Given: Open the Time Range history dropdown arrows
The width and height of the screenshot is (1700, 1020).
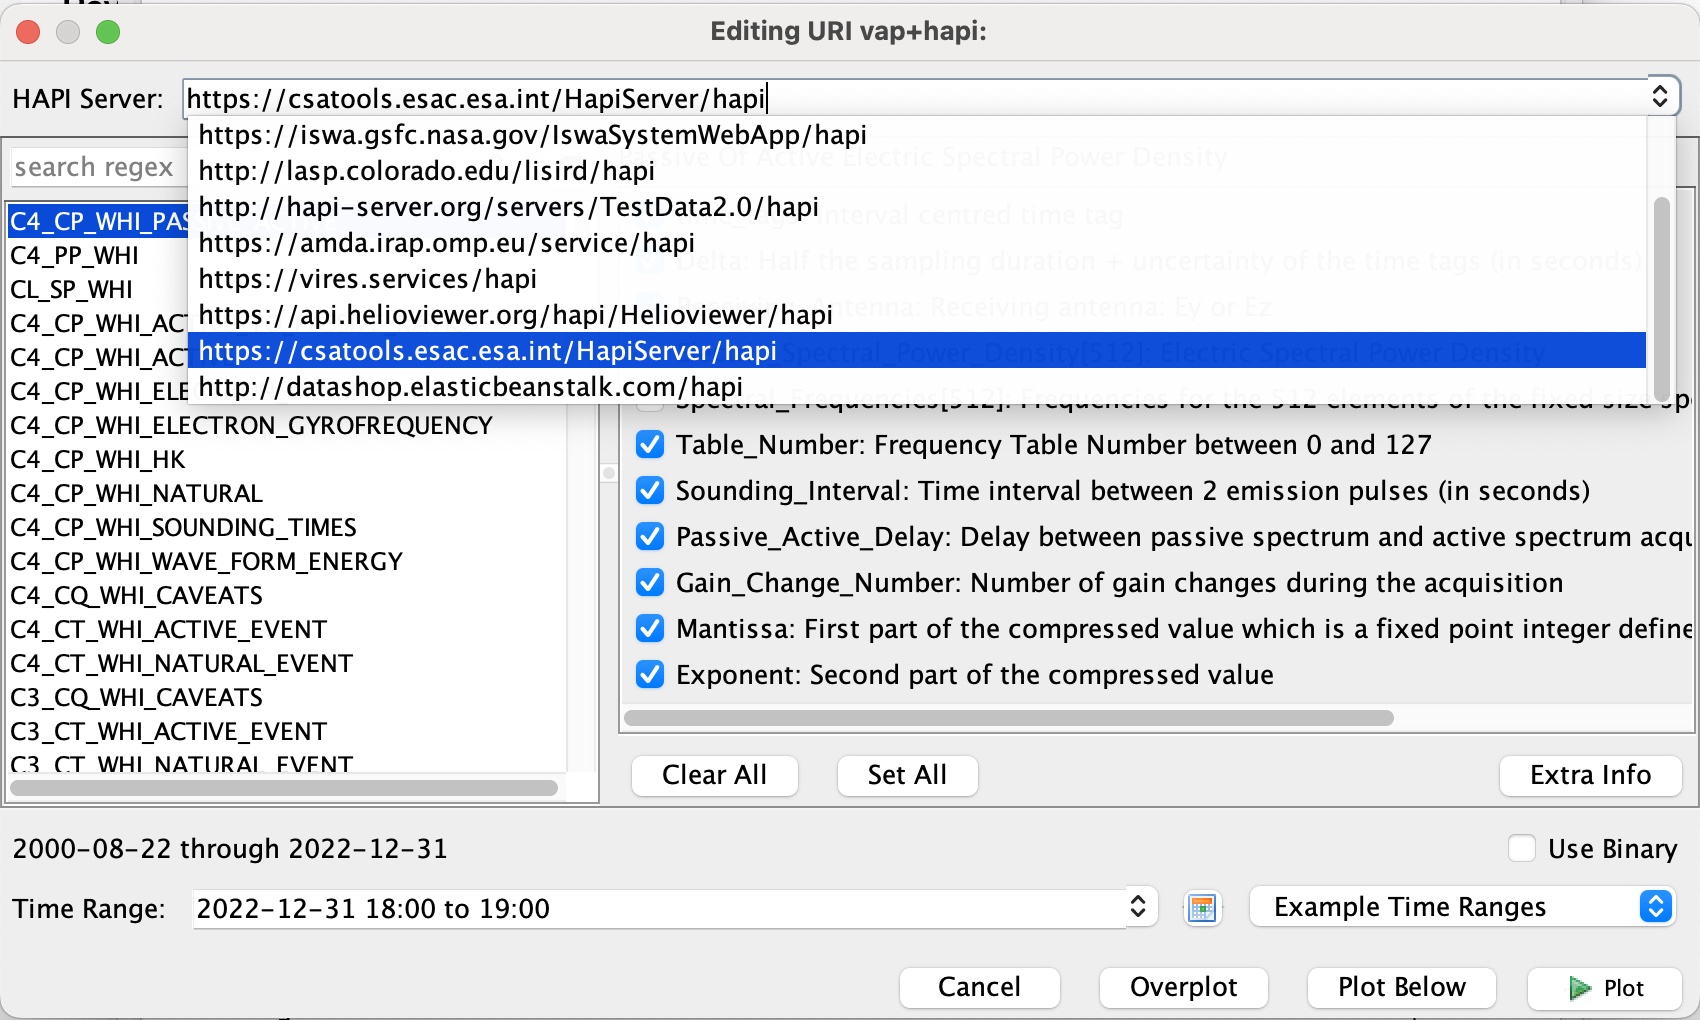Looking at the screenshot, I should click(1138, 906).
